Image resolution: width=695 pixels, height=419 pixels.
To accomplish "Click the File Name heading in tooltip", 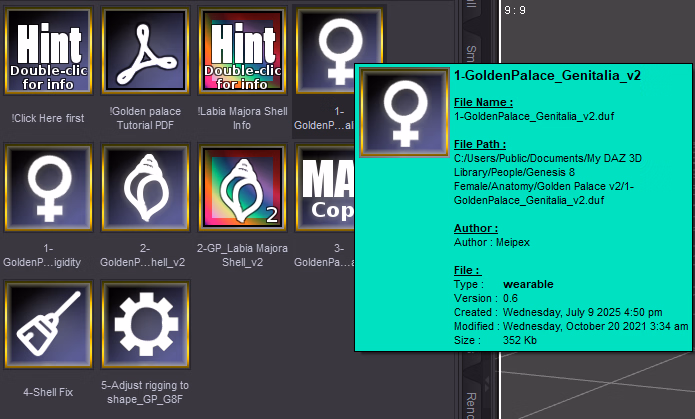I will (485, 102).
